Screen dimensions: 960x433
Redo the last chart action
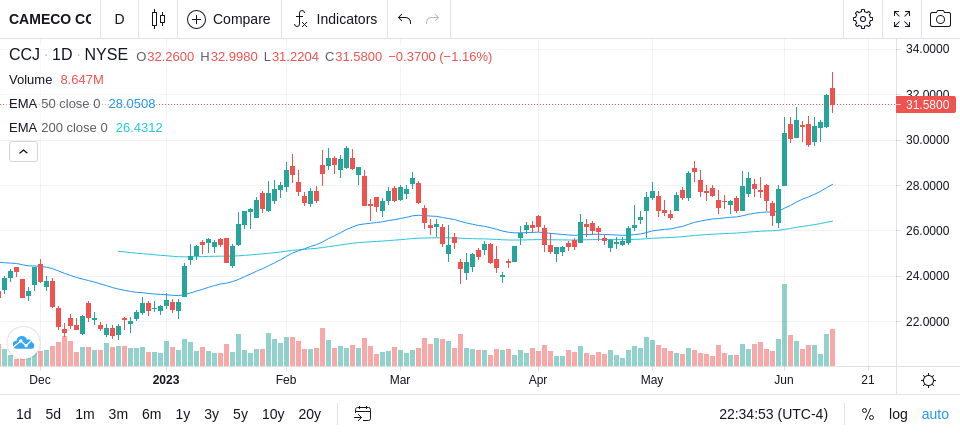click(433, 19)
